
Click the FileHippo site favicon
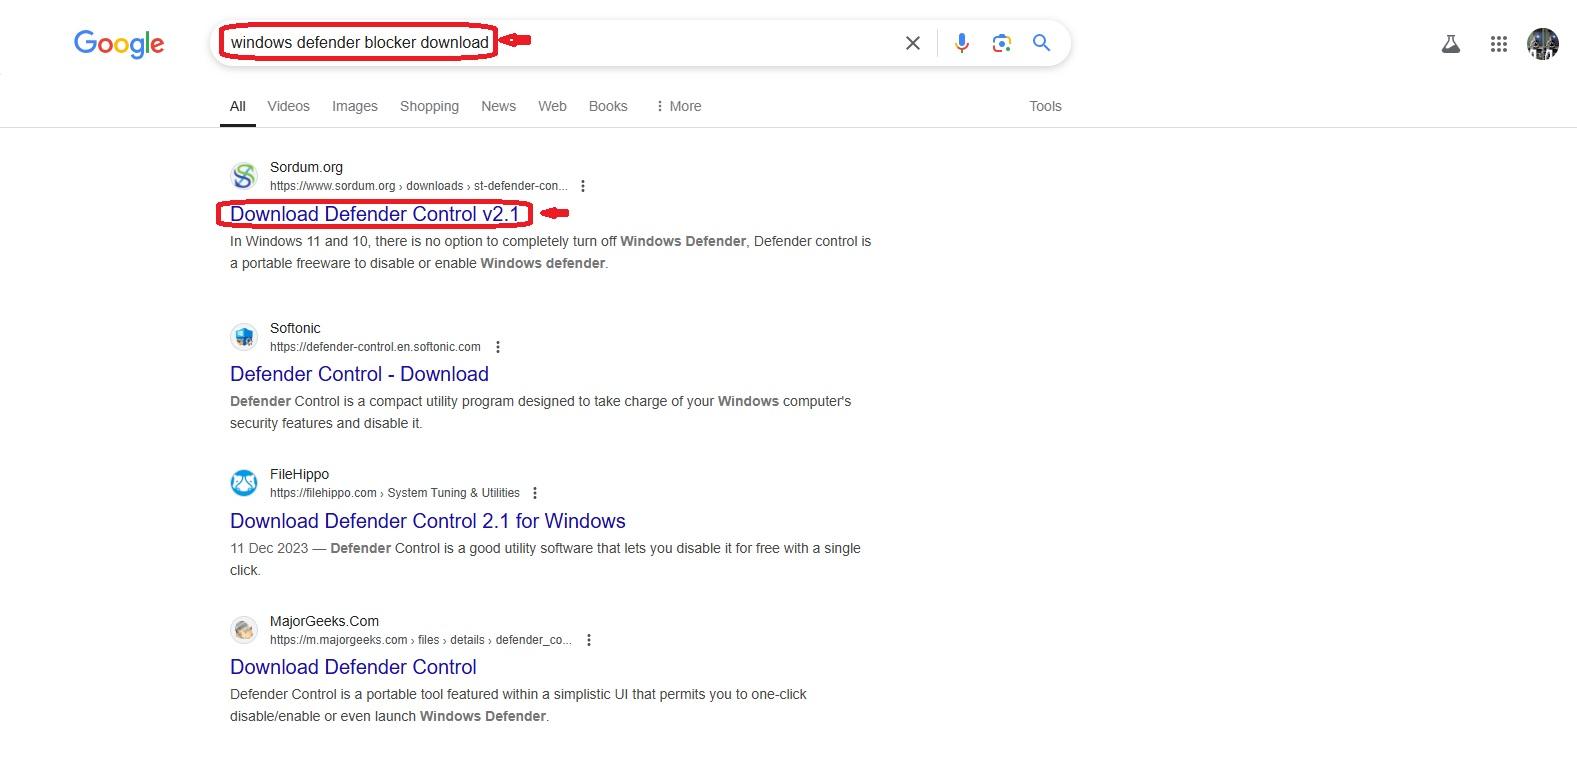pyautogui.click(x=244, y=483)
